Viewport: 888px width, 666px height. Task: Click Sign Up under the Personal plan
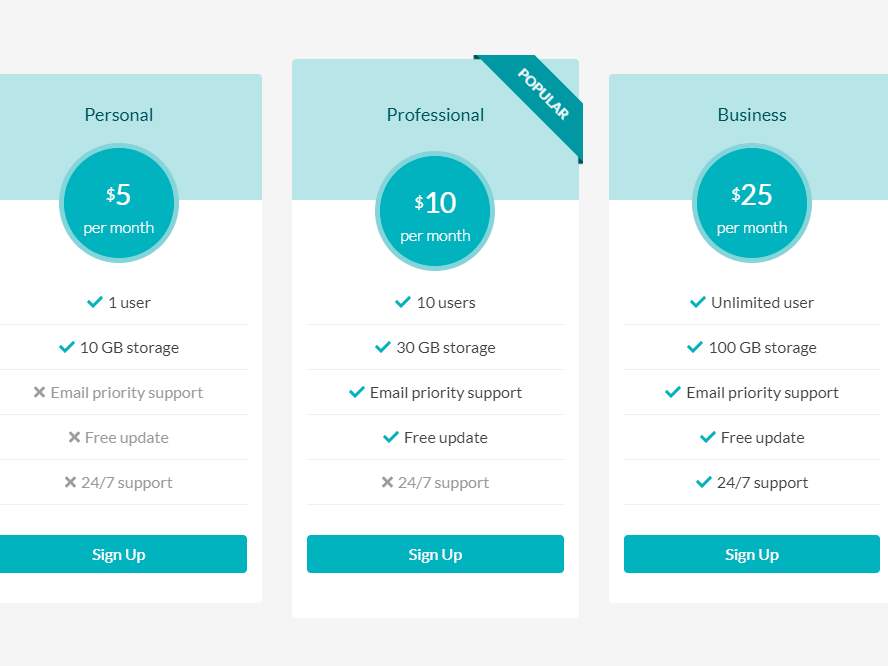pyautogui.click(x=119, y=554)
